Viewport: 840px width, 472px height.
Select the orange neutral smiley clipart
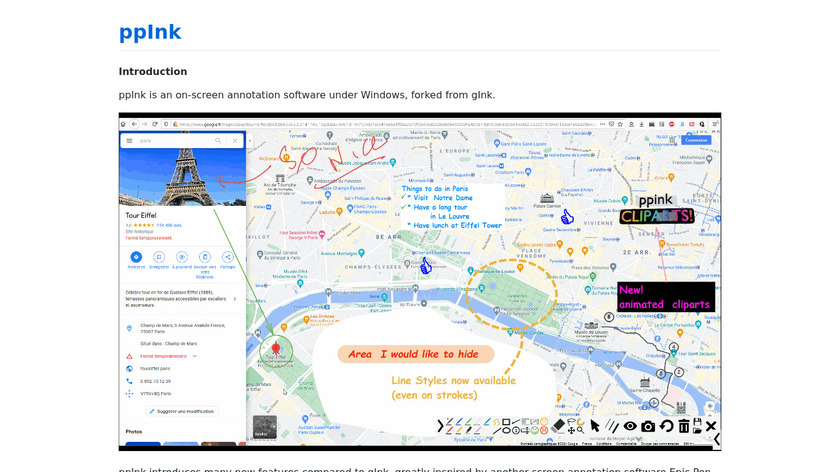pyautogui.click(x=544, y=422)
